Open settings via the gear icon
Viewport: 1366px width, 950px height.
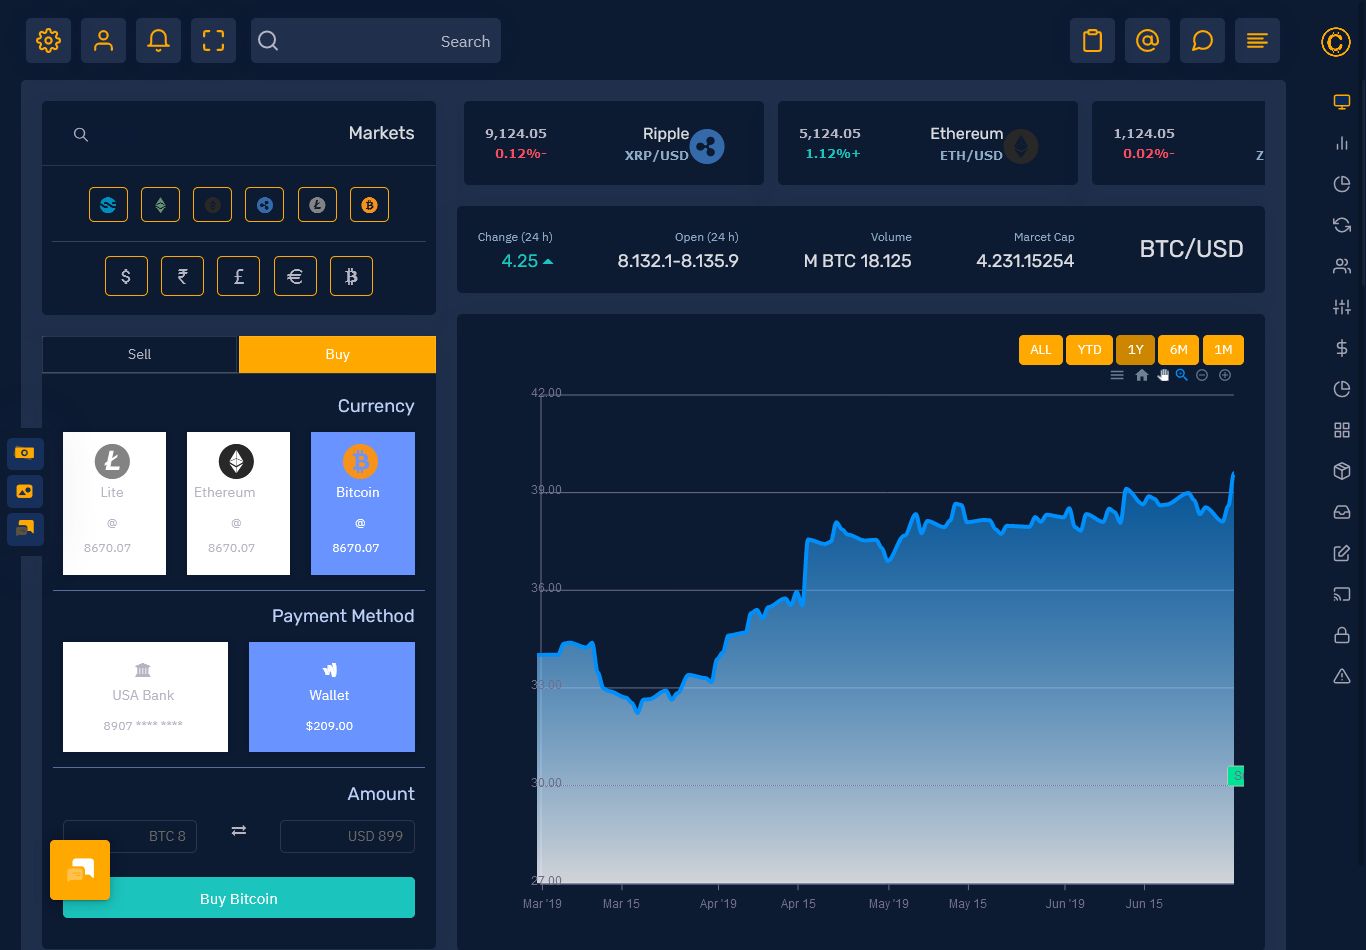48,41
